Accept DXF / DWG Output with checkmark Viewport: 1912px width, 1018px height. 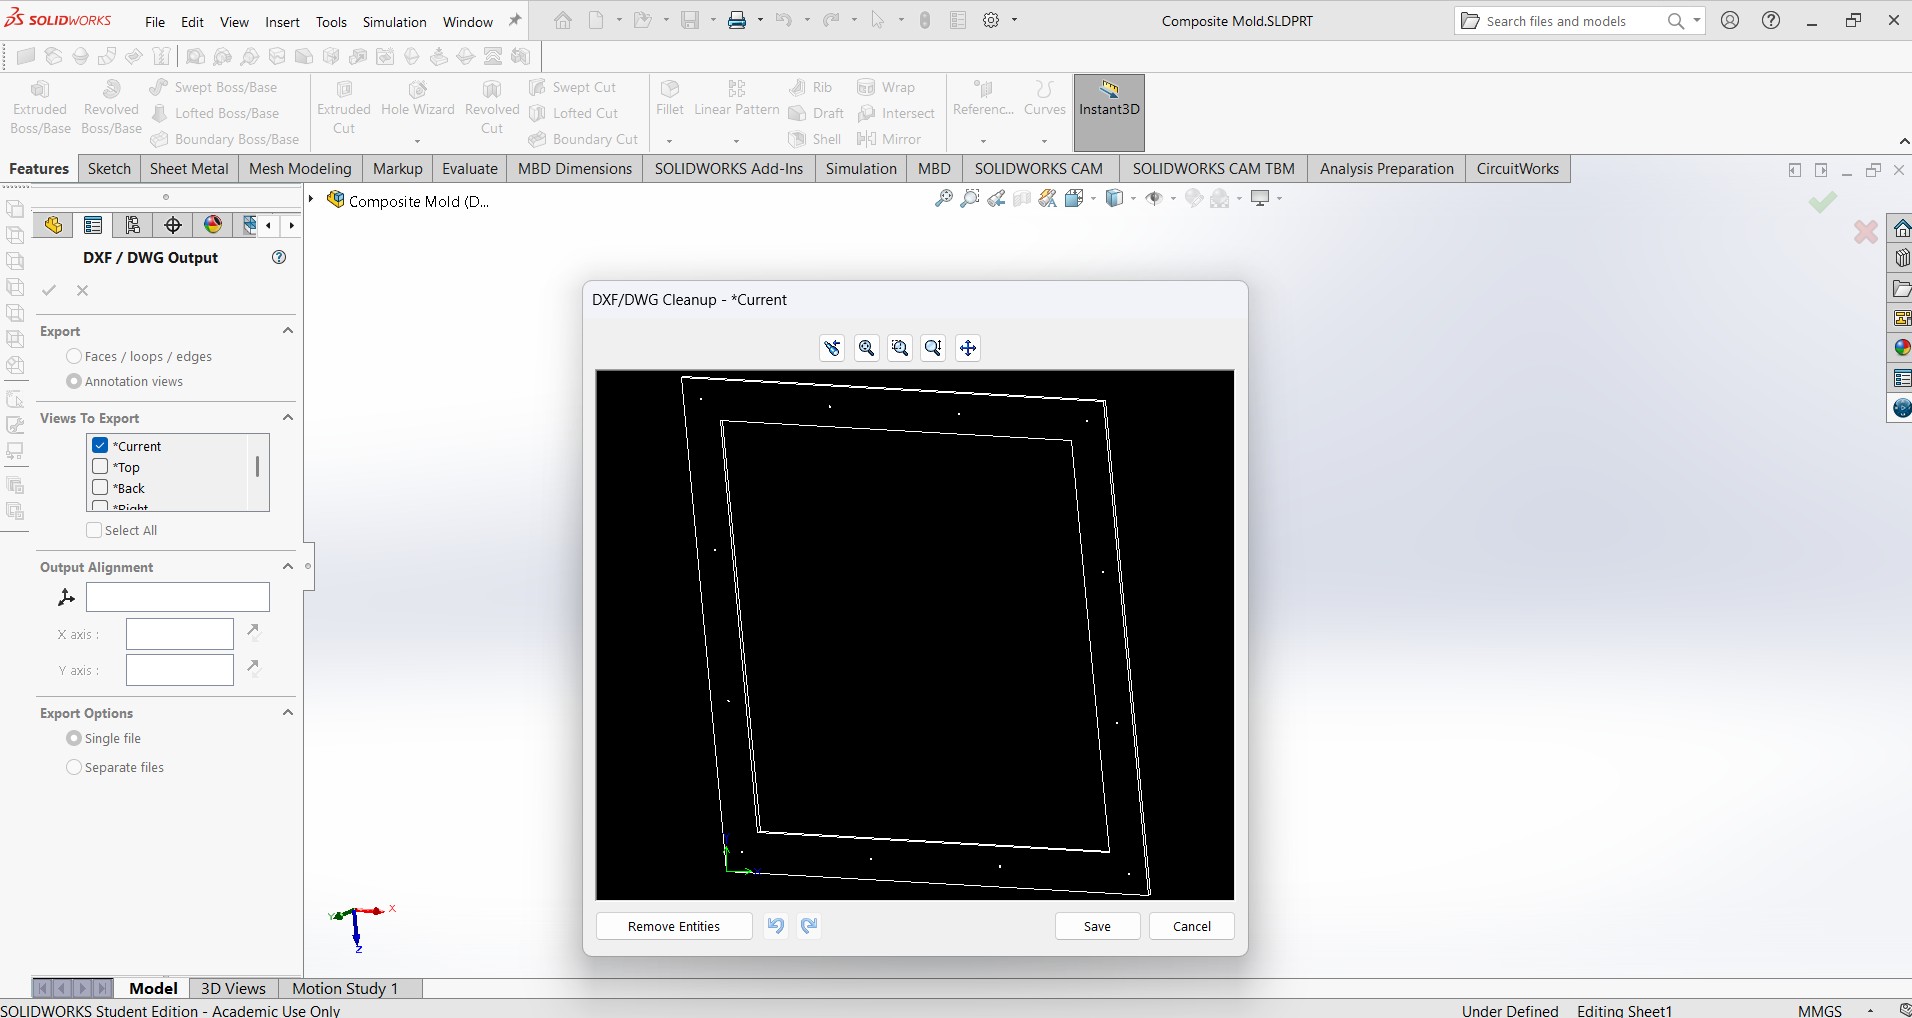pyautogui.click(x=49, y=290)
